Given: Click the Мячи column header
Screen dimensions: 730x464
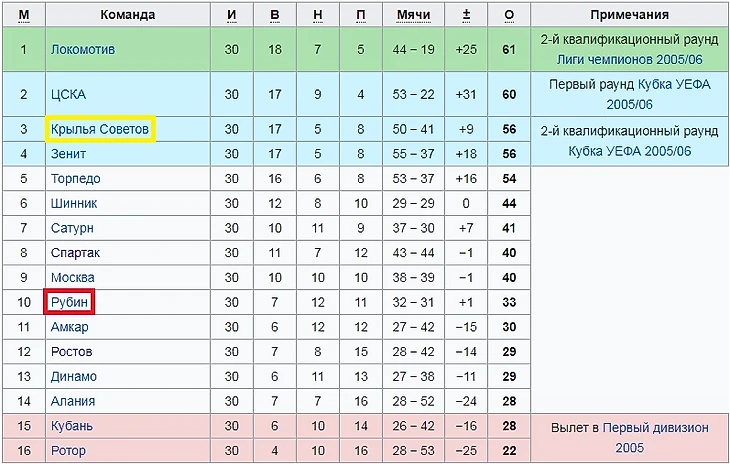Looking at the screenshot, I should coord(413,15).
